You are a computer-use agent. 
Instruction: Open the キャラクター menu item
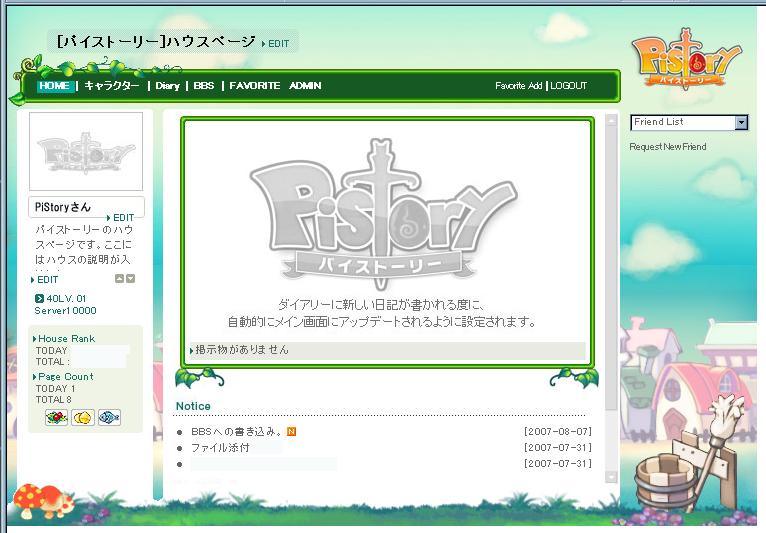tap(112, 86)
